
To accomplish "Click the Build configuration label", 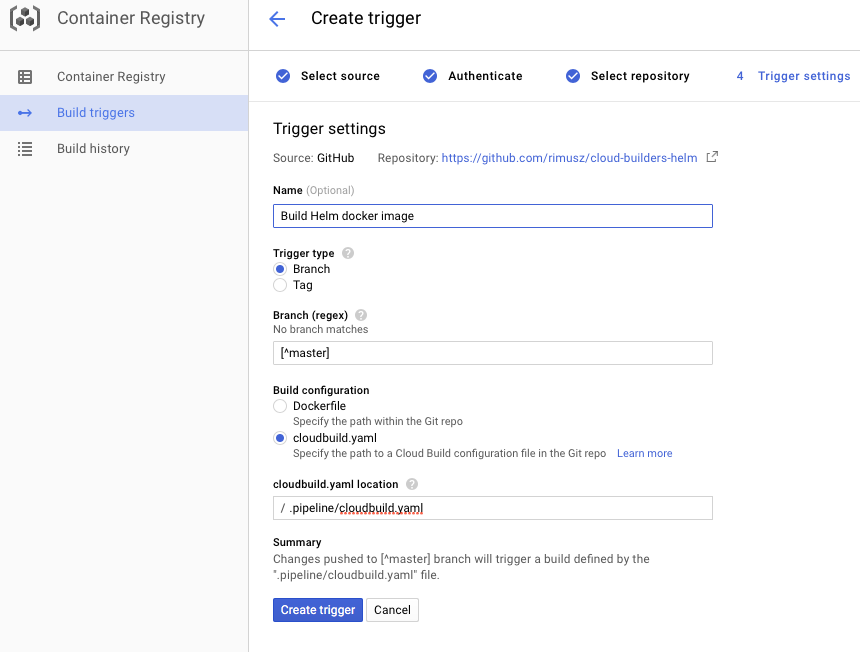I will click(x=321, y=390).
